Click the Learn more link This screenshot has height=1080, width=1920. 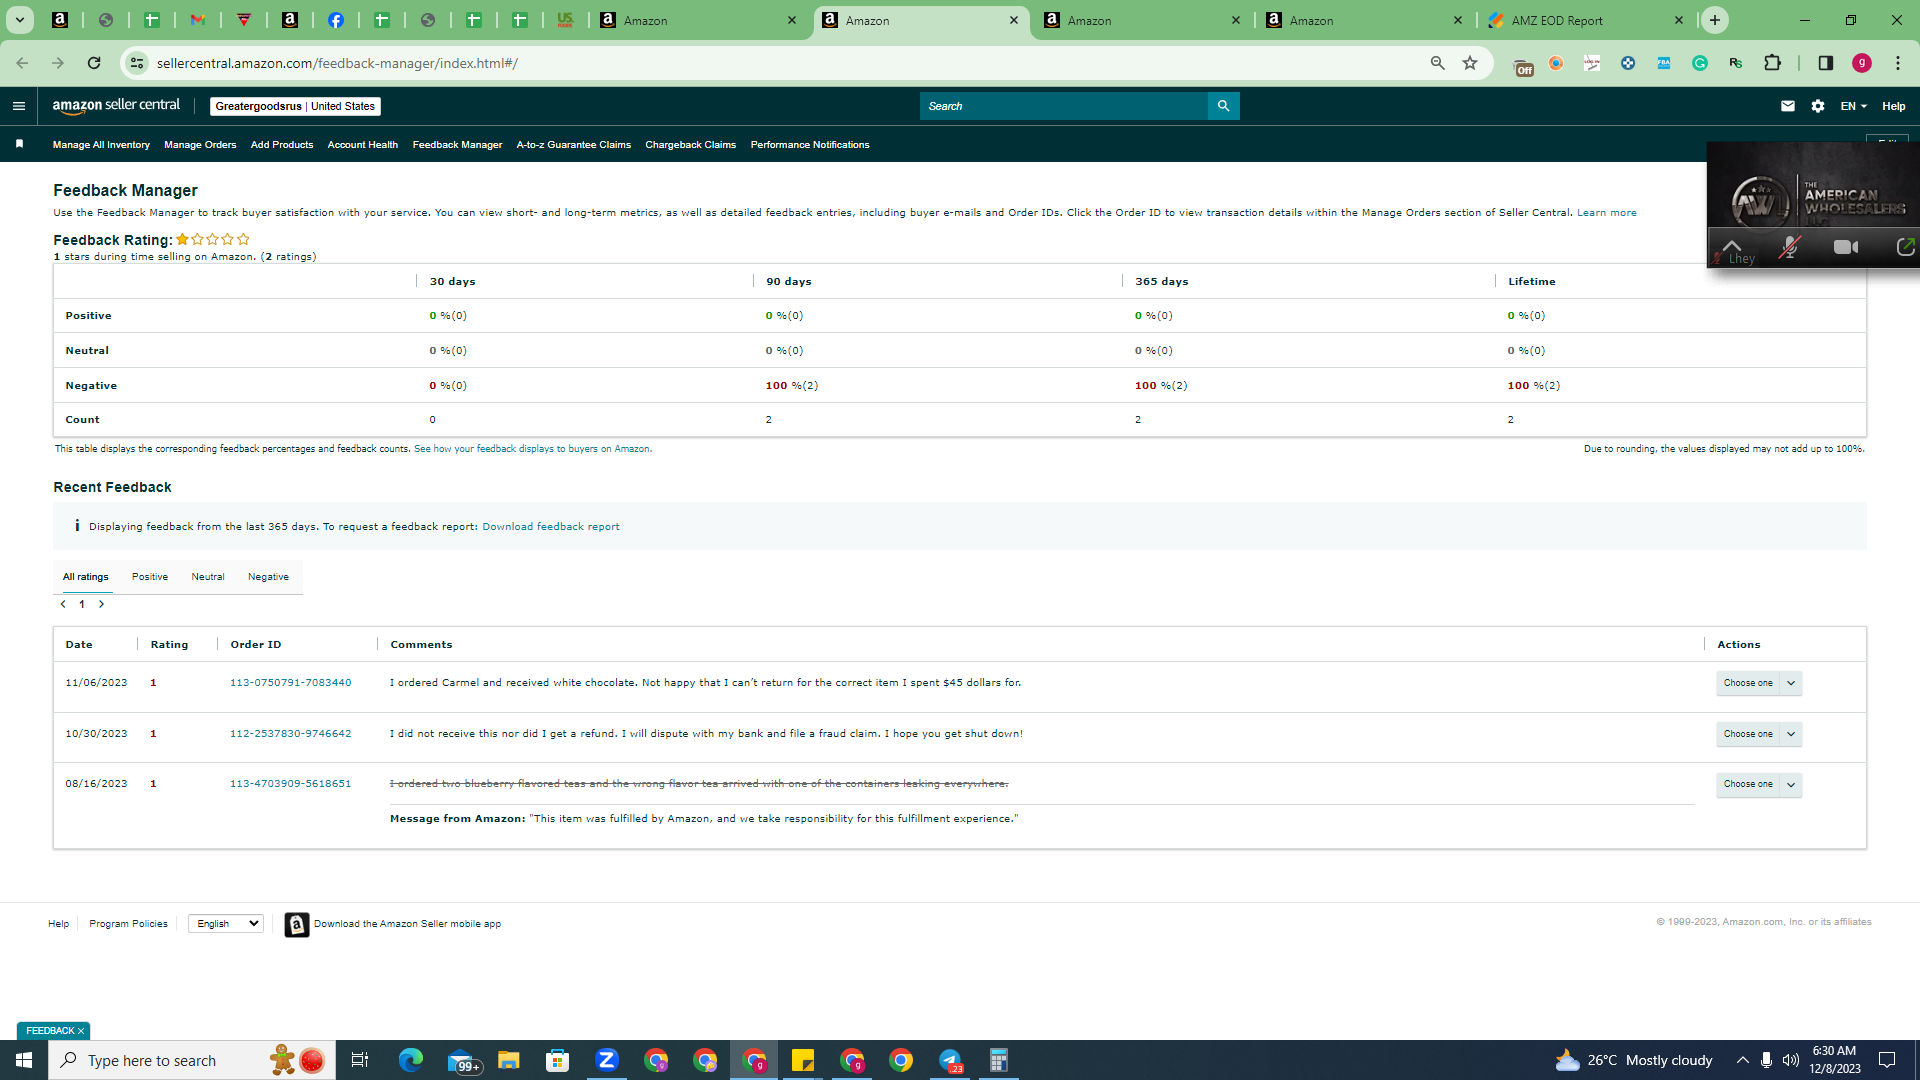(x=1607, y=213)
